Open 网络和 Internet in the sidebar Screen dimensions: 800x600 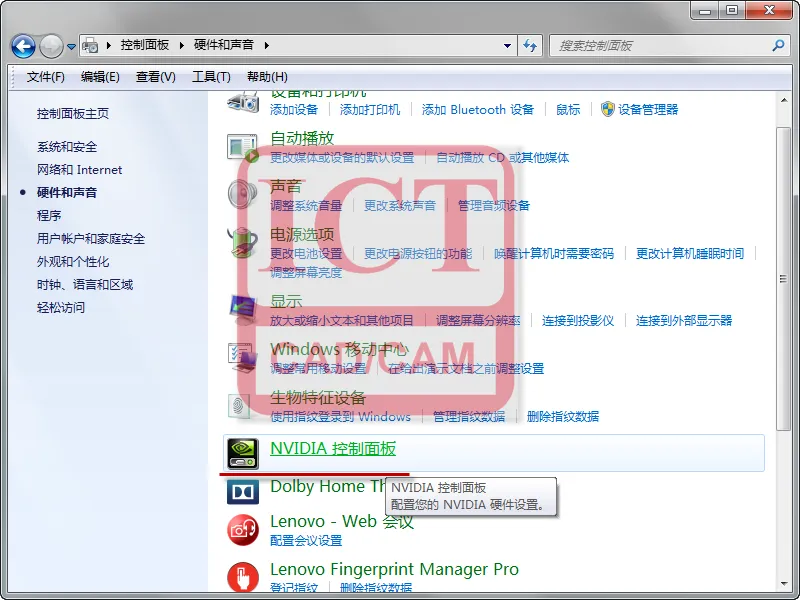click(x=80, y=170)
